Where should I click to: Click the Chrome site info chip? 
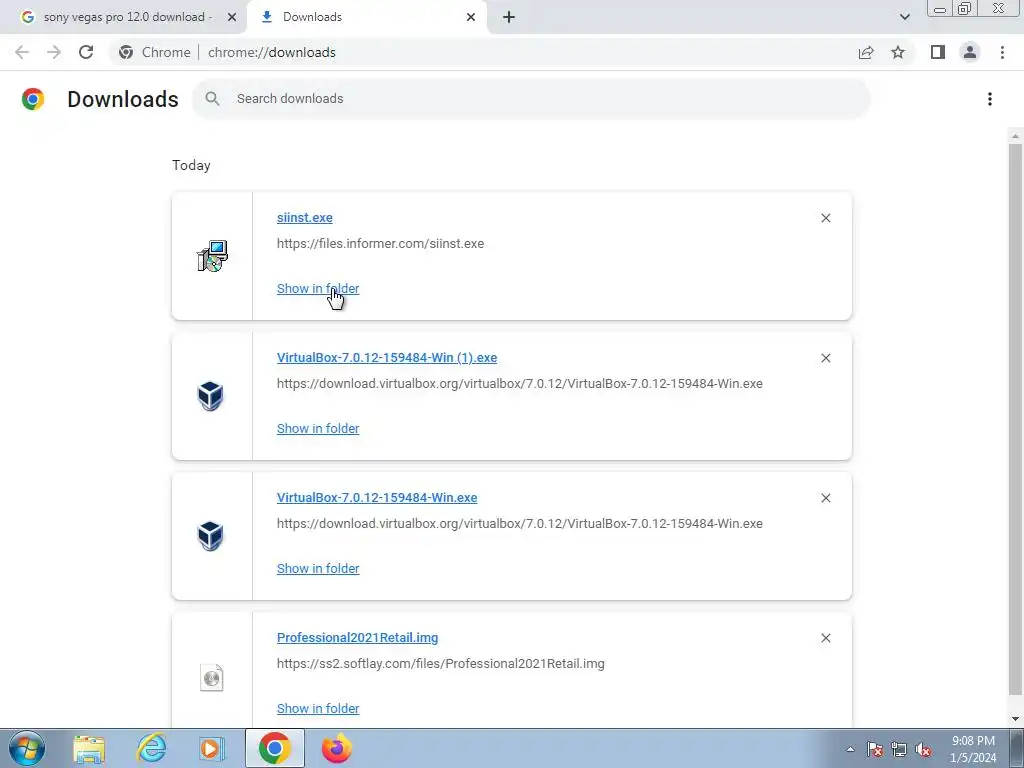point(155,52)
